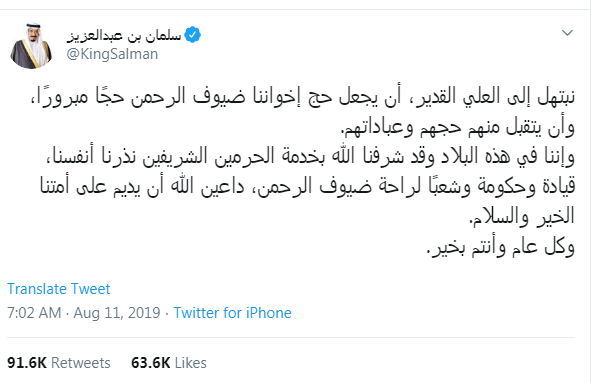This screenshot has height=383, width=596.
Task: Click the line وأن يتقبل منهم حجهم وعباداتهم
Action: pyautogui.click(x=458, y=127)
